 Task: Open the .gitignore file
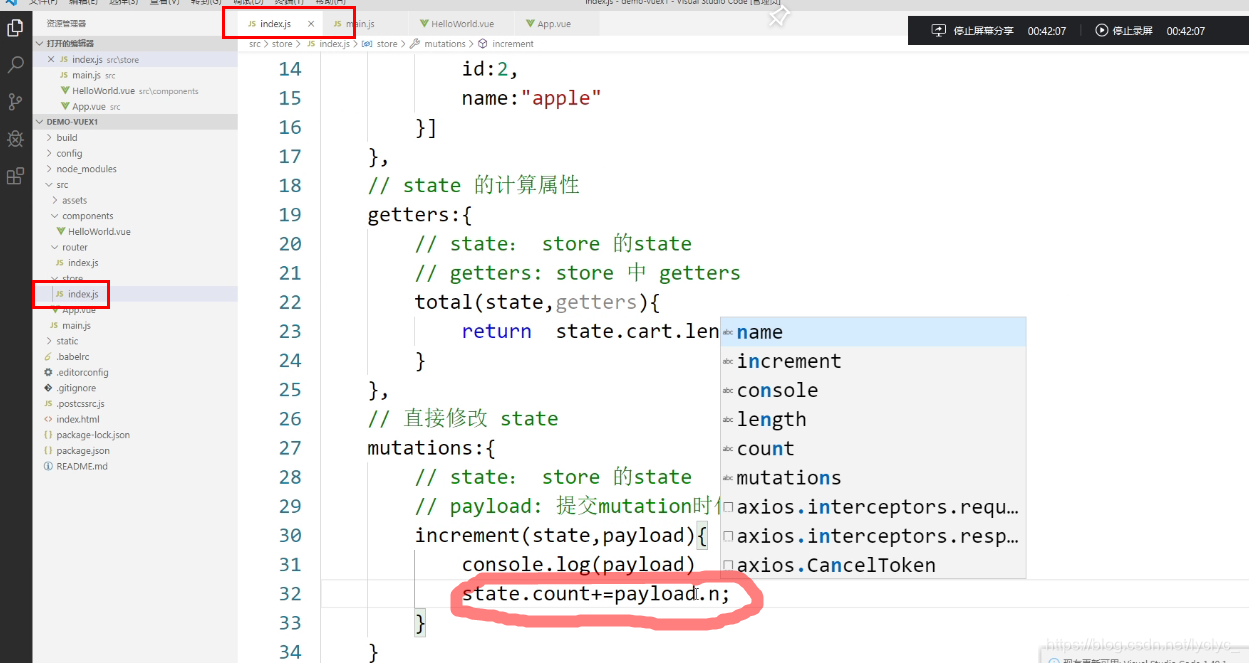(76, 388)
